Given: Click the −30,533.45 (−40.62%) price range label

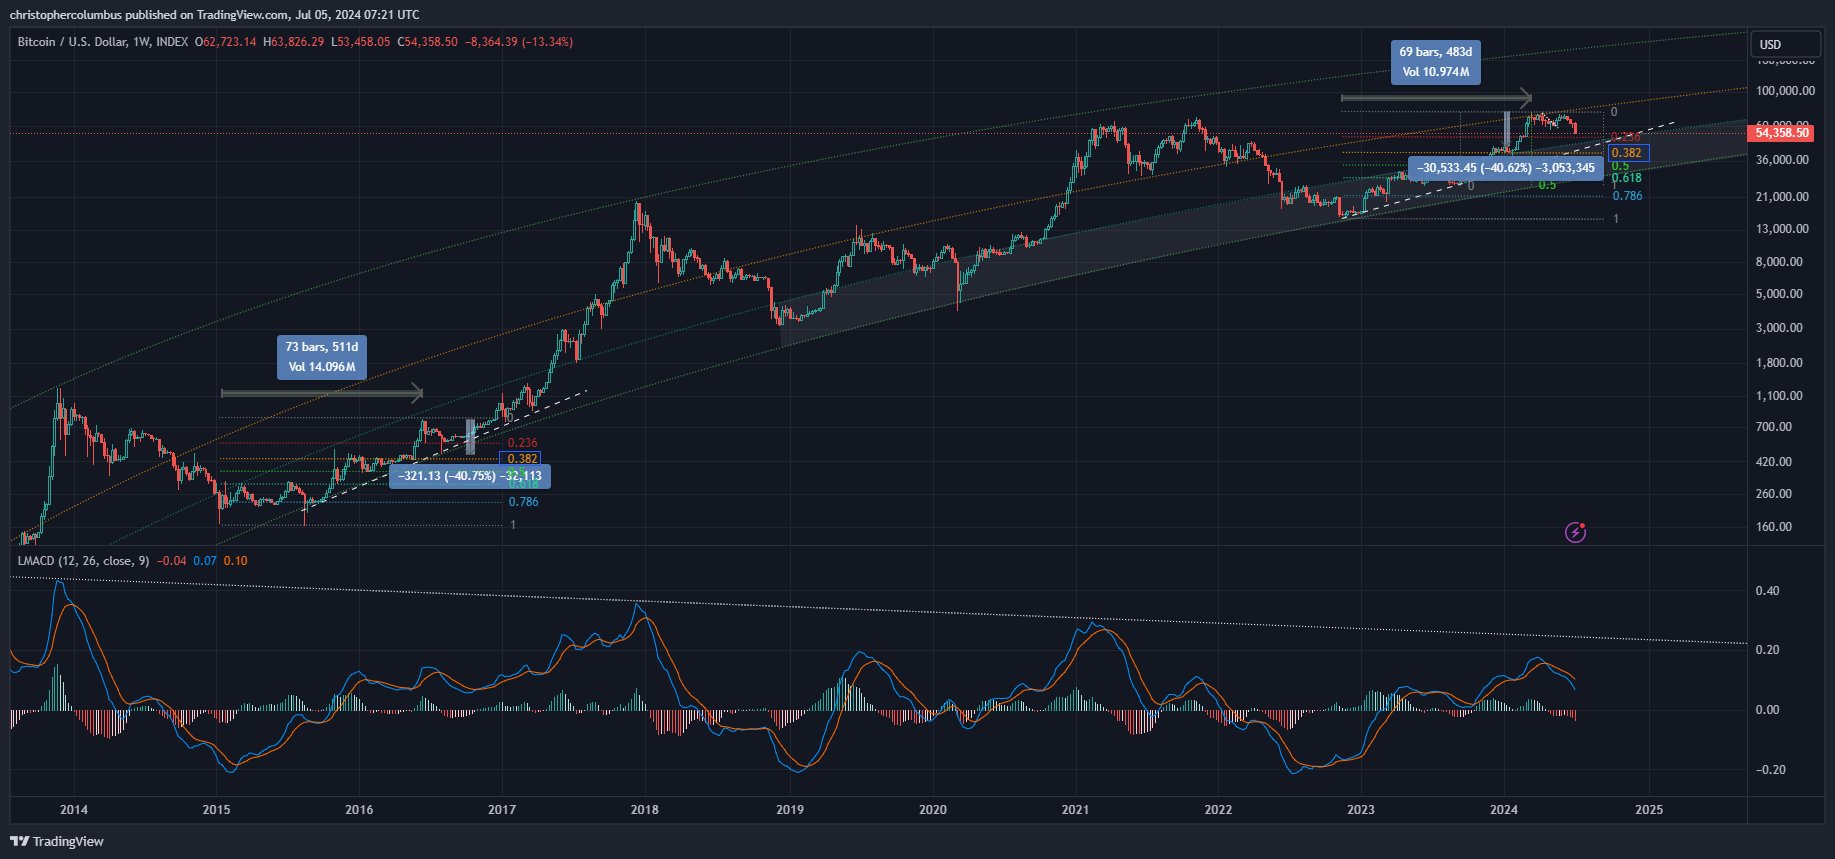Looking at the screenshot, I should [x=1505, y=168].
